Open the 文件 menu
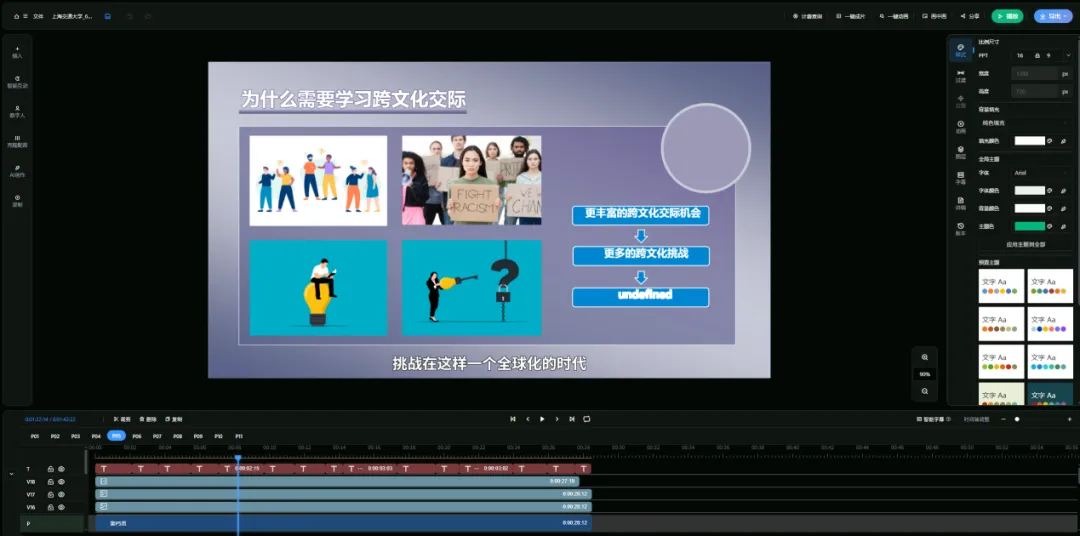The width and height of the screenshot is (1080, 536). 38,16
